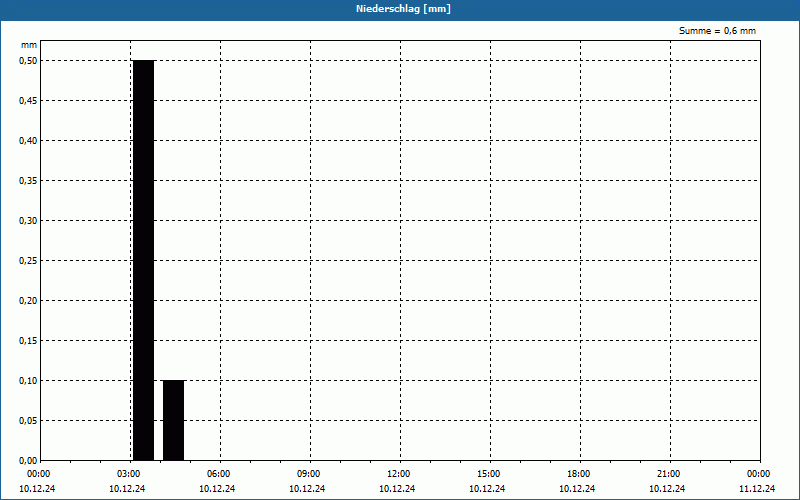Click the 0,30 y-axis value
Viewport: 800px width, 500px height.
(x=28, y=220)
